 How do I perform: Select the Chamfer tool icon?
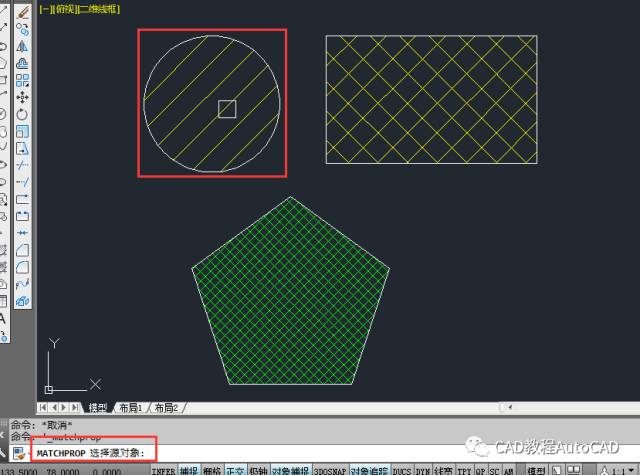tap(22, 250)
